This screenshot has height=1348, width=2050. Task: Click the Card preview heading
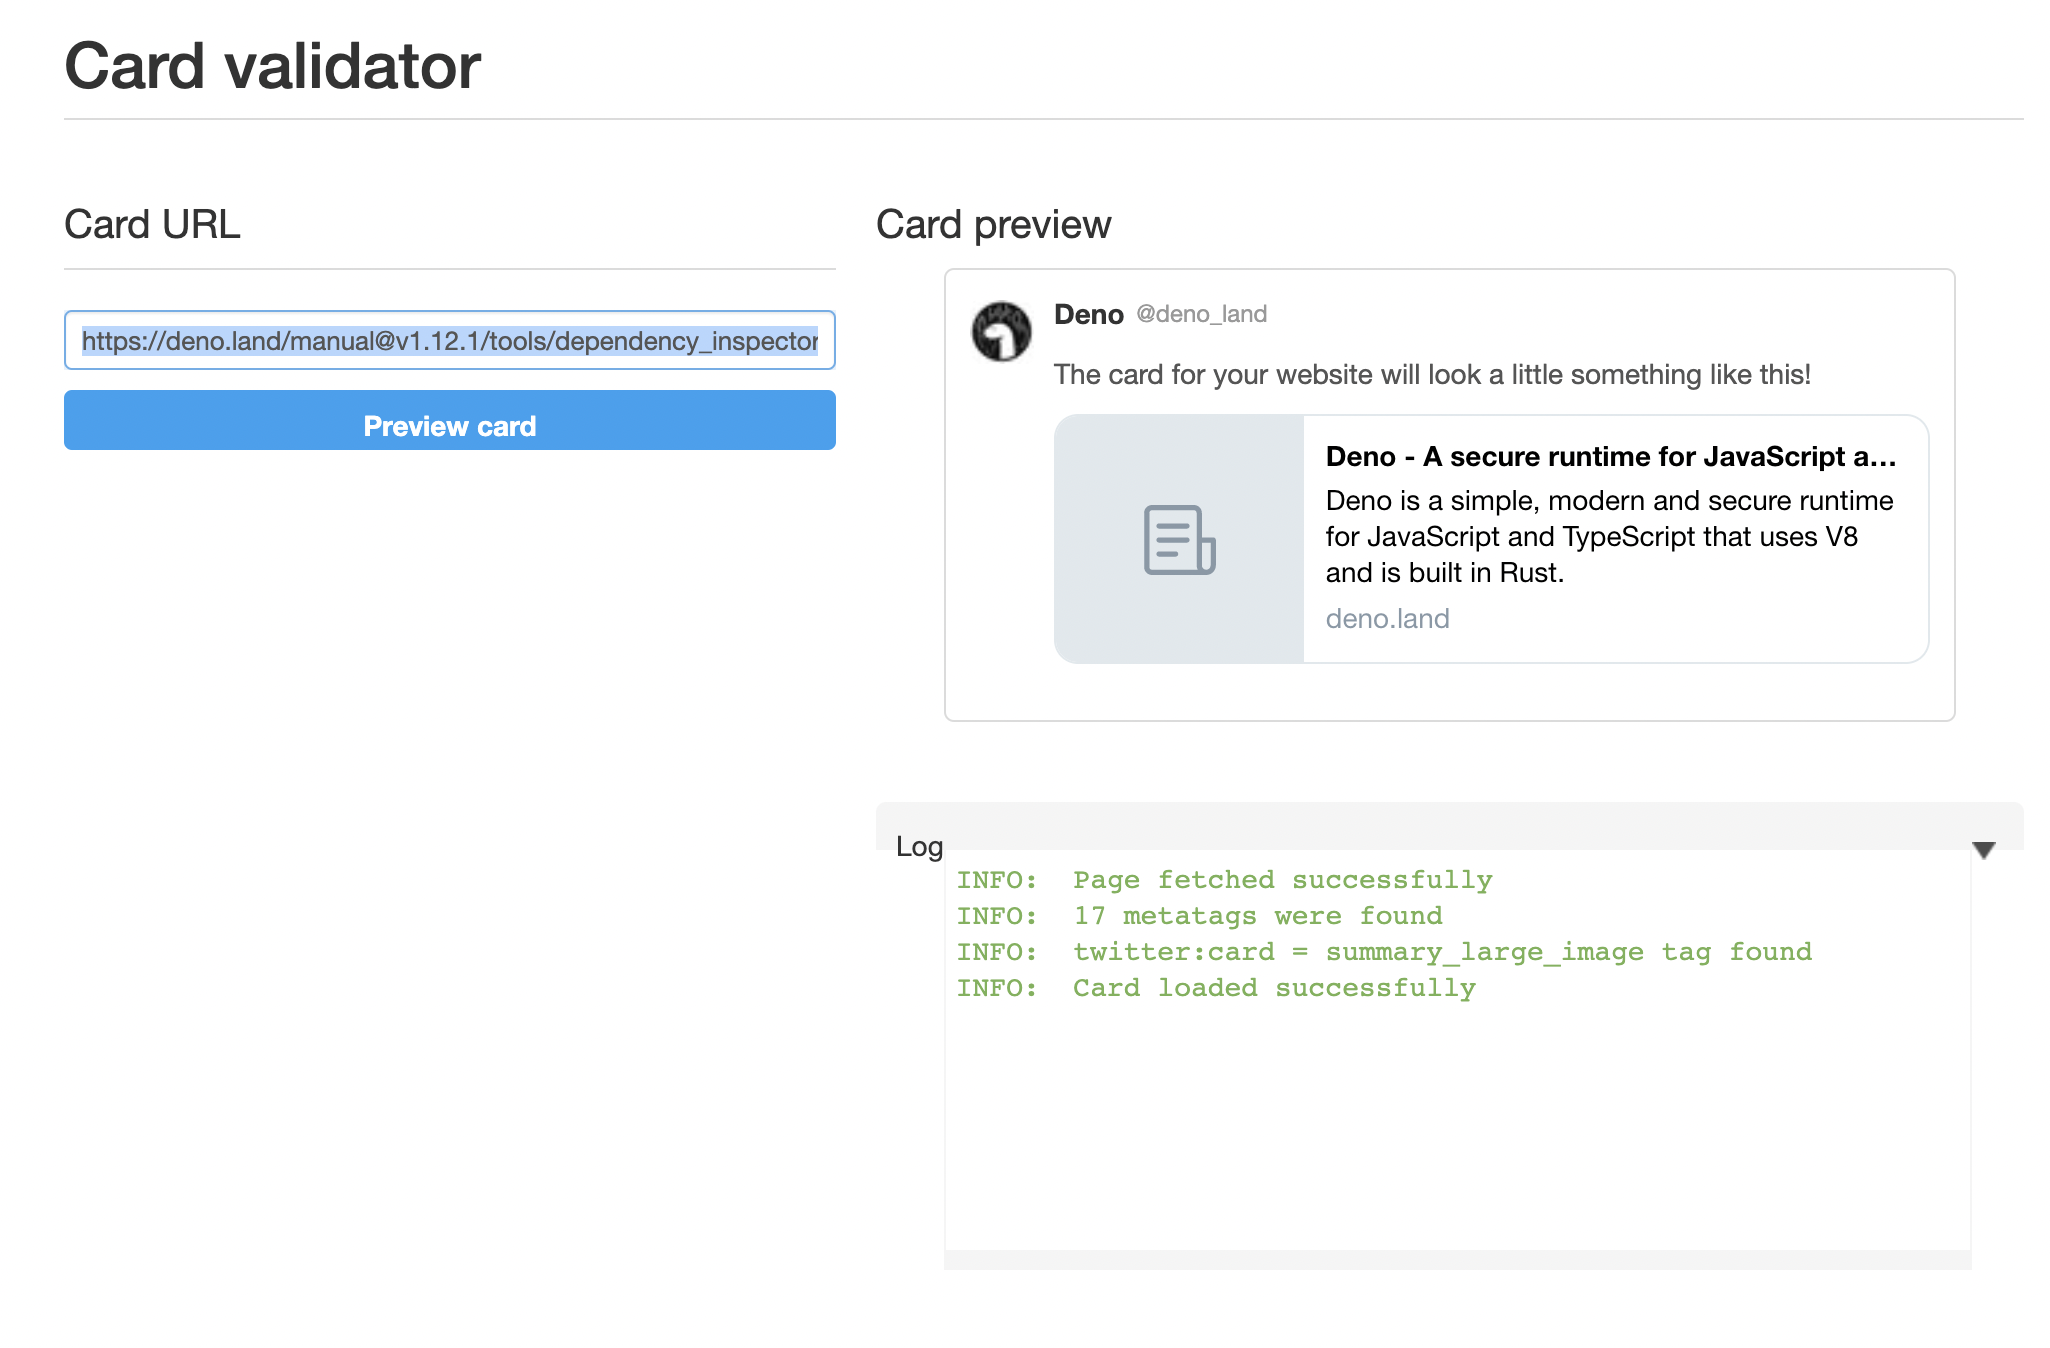(x=994, y=225)
